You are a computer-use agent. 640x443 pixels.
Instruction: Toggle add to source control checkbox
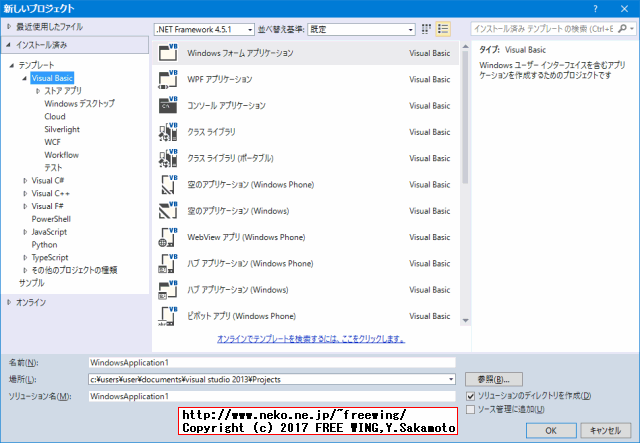pyautogui.click(x=470, y=409)
